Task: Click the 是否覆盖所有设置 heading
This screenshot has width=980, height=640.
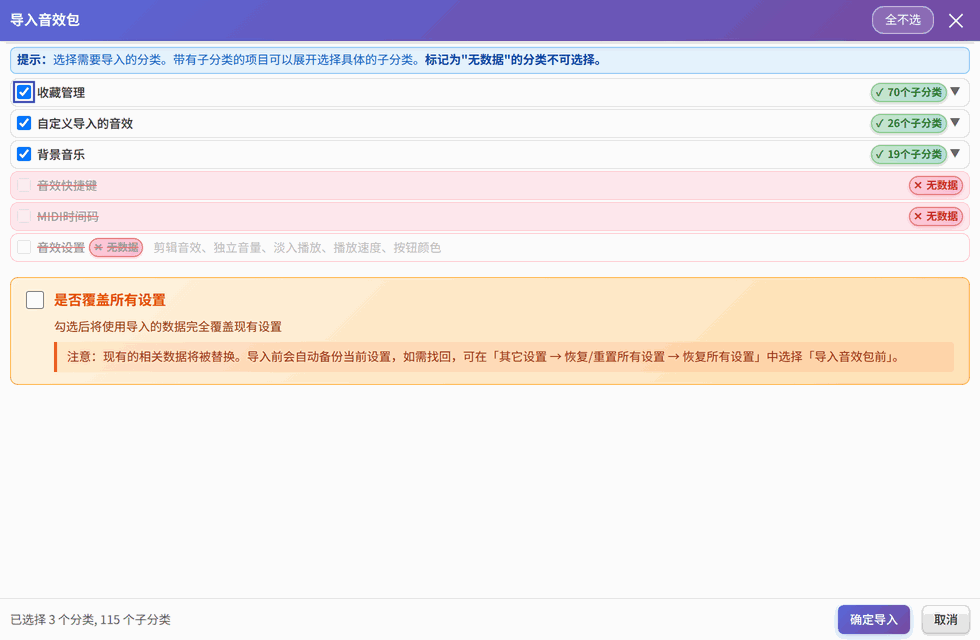Action: tap(110, 300)
